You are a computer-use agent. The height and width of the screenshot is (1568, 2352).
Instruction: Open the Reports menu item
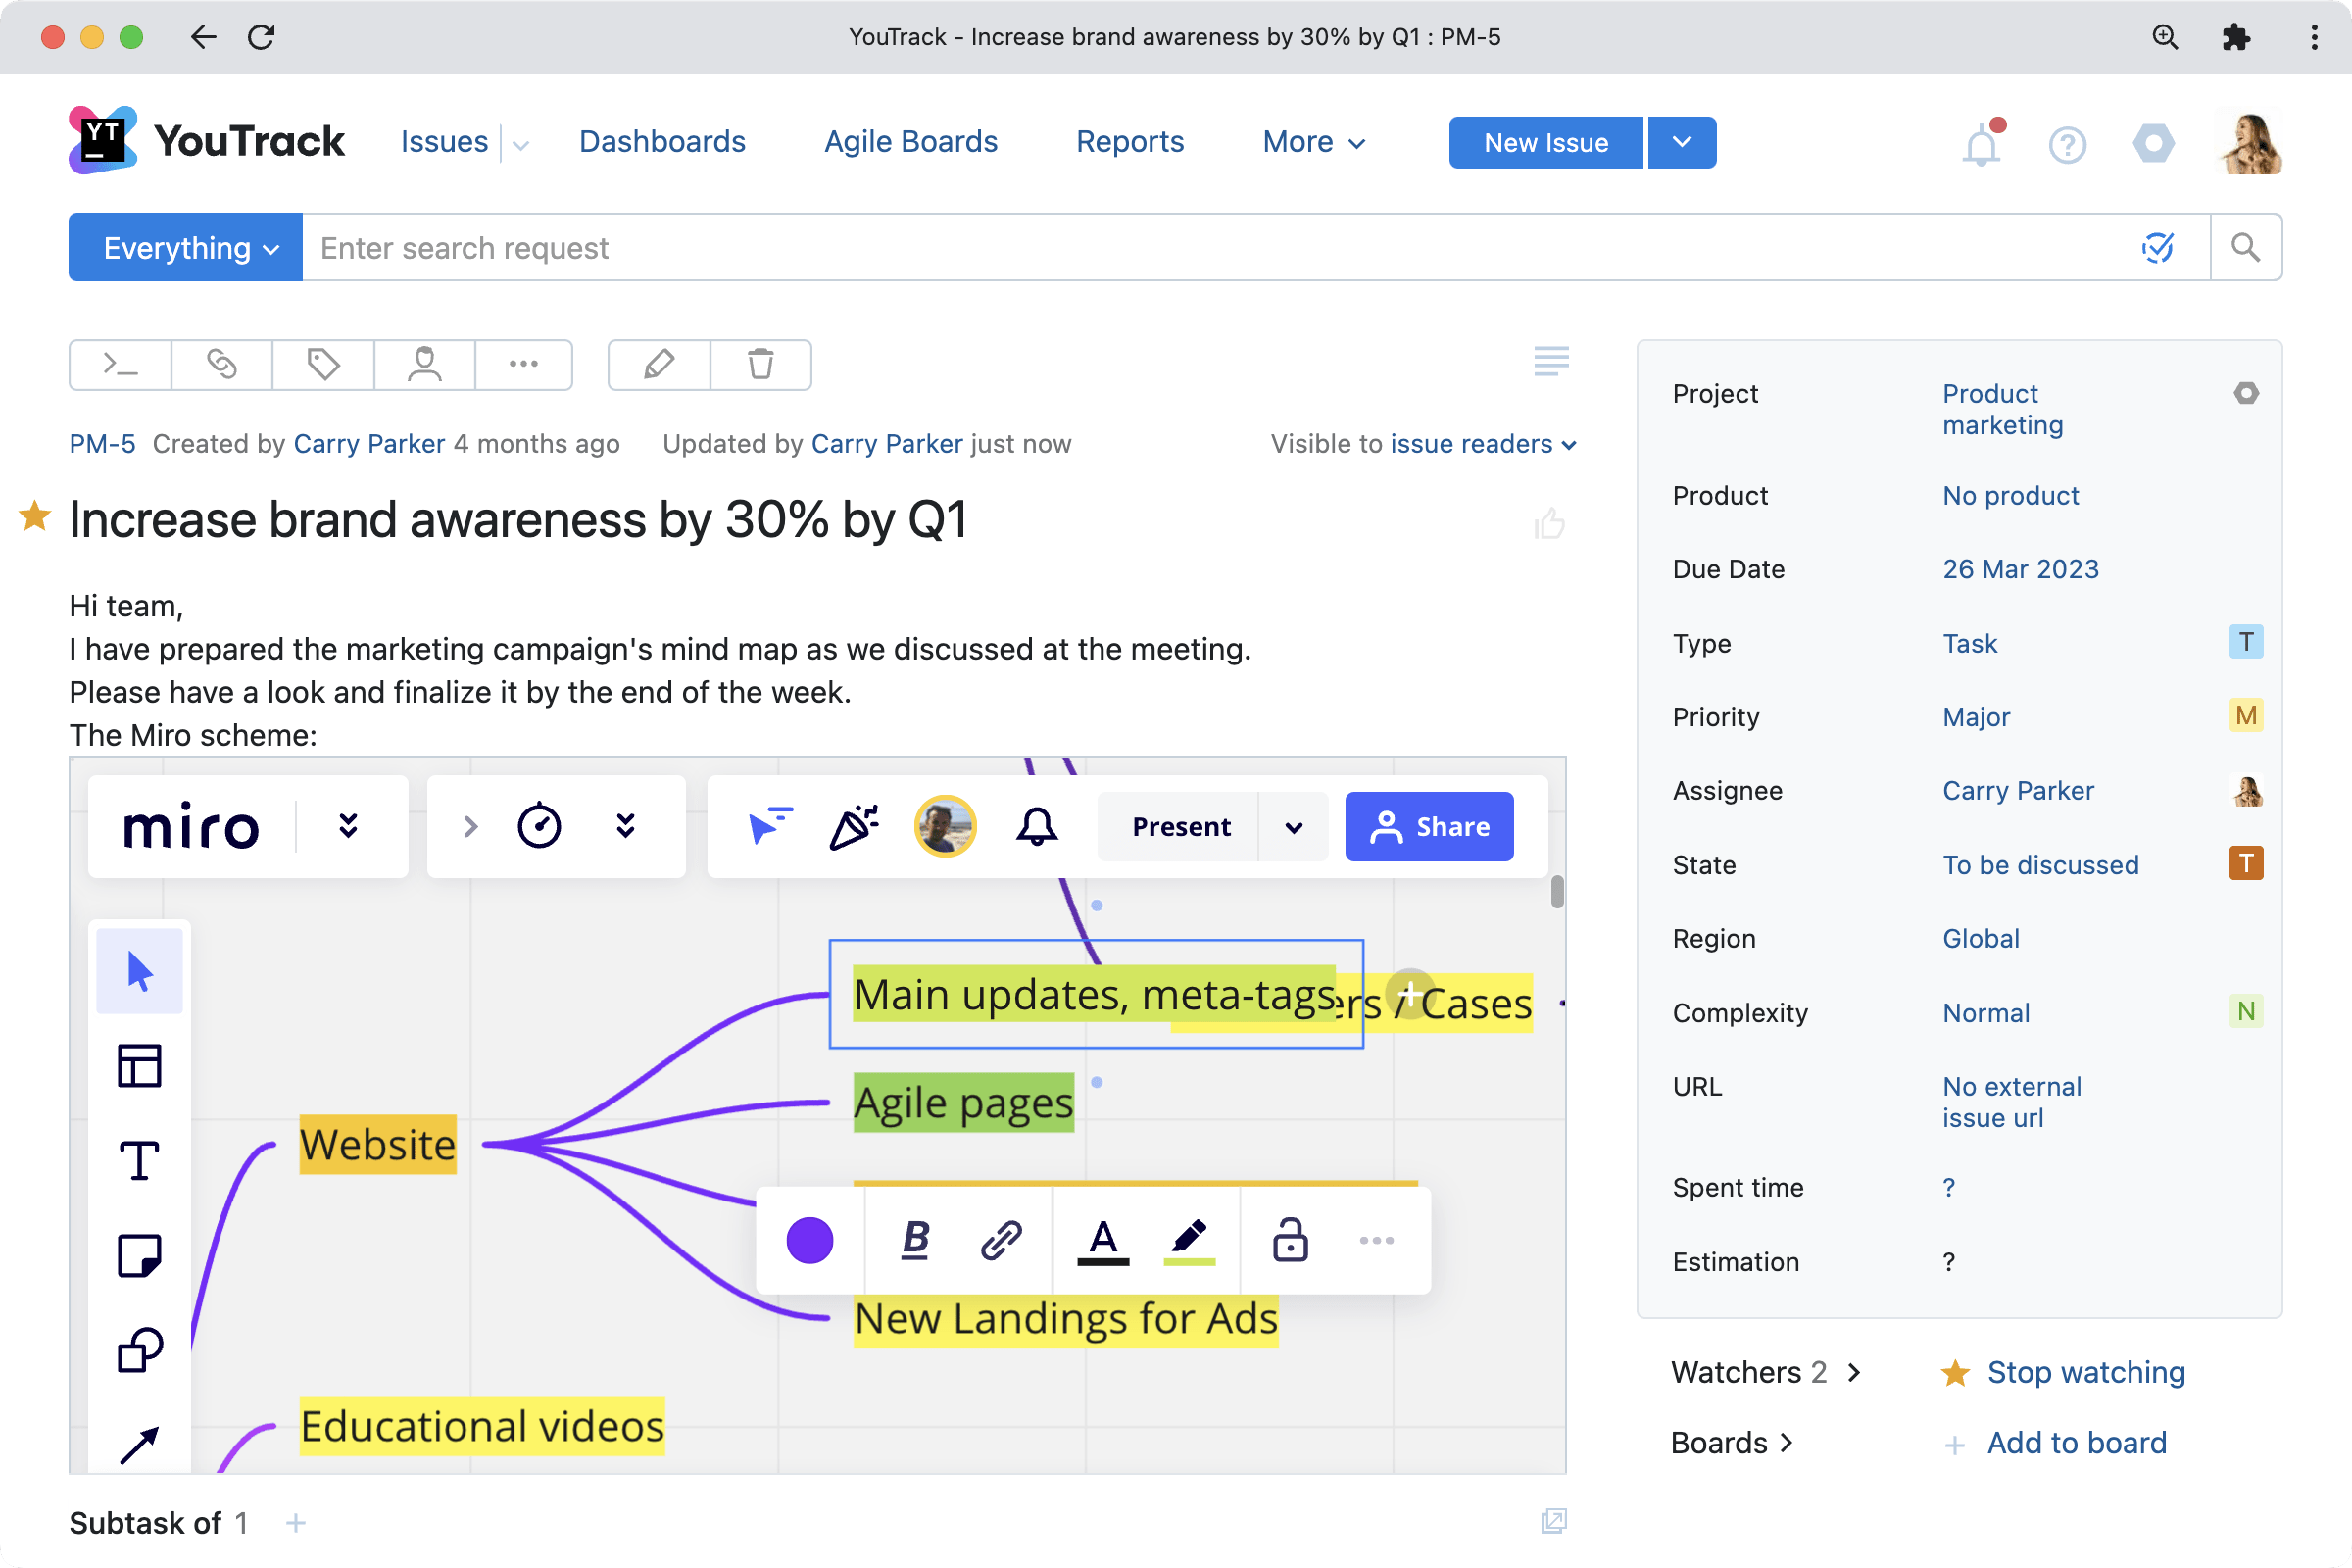pyautogui.click(x=1129, y=142)
